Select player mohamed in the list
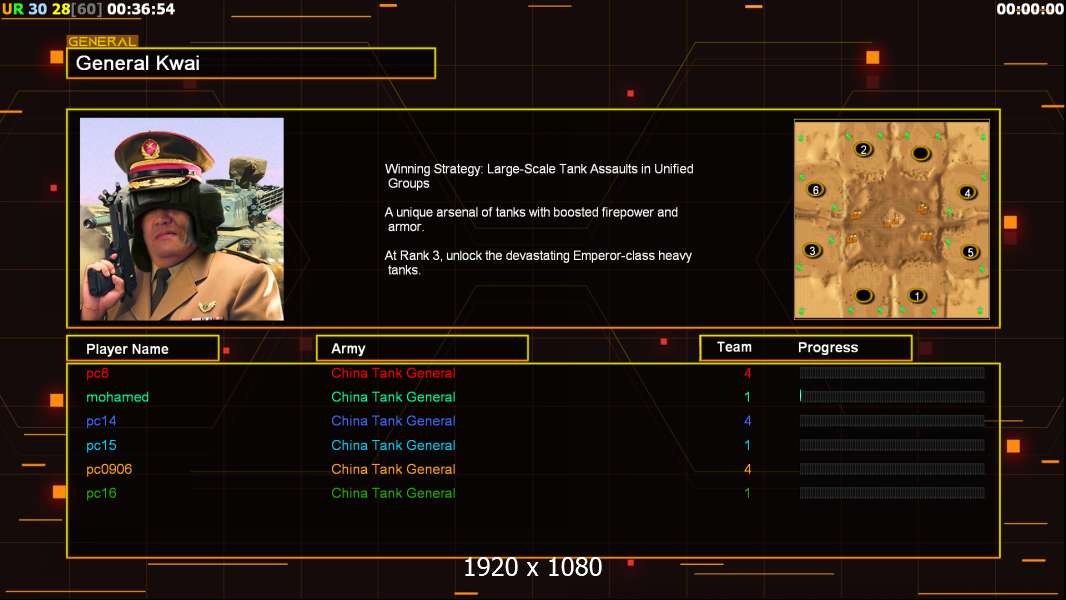The width and height of the screenshot is (1066, 600). 117,397
